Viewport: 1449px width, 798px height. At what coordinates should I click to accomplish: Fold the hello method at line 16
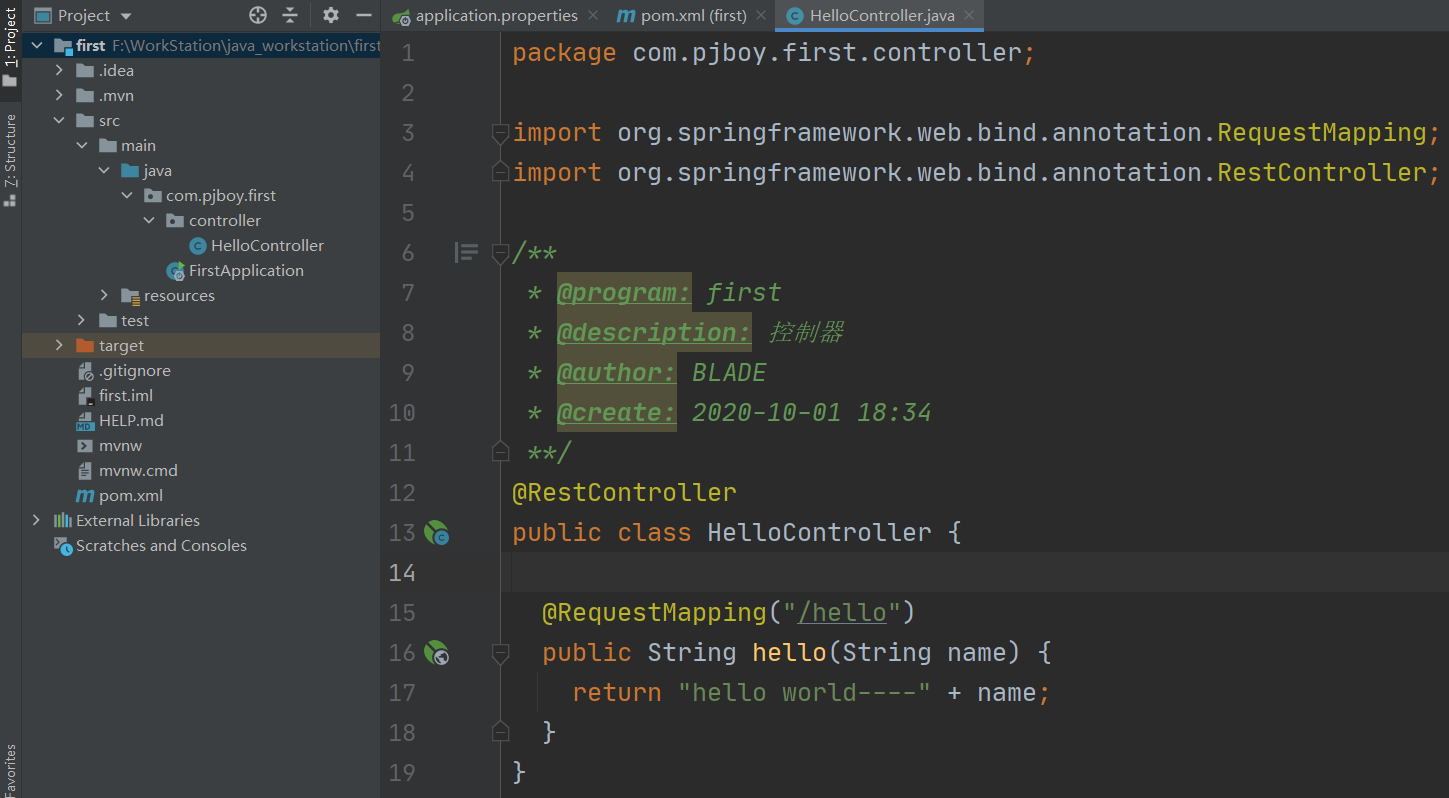coord(500,653)
